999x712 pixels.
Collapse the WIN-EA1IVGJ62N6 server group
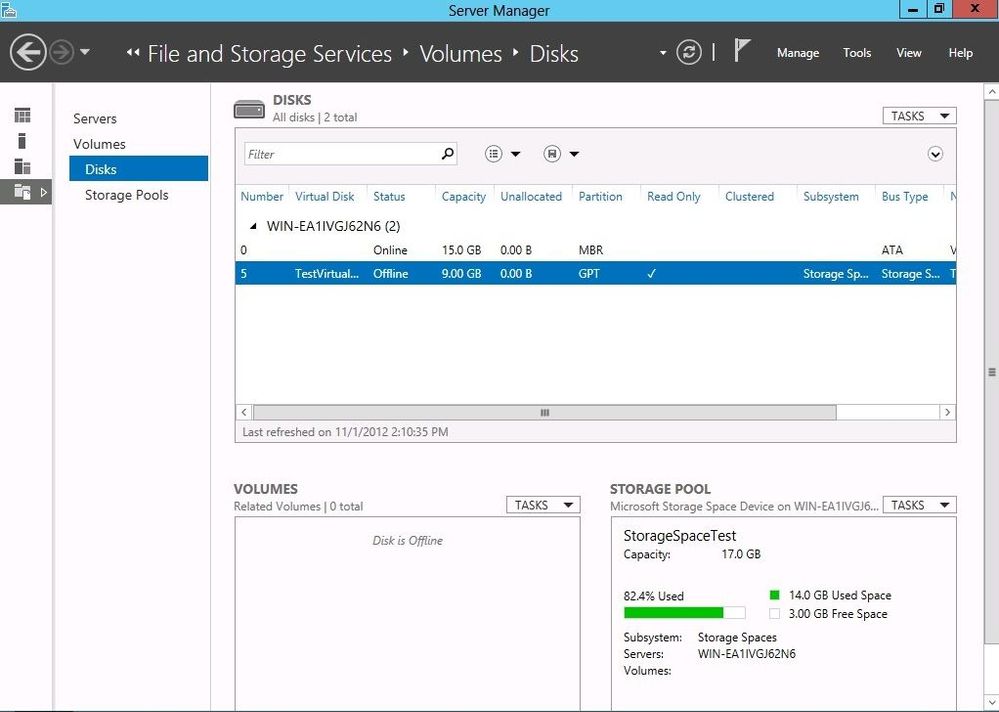point(252,226)
